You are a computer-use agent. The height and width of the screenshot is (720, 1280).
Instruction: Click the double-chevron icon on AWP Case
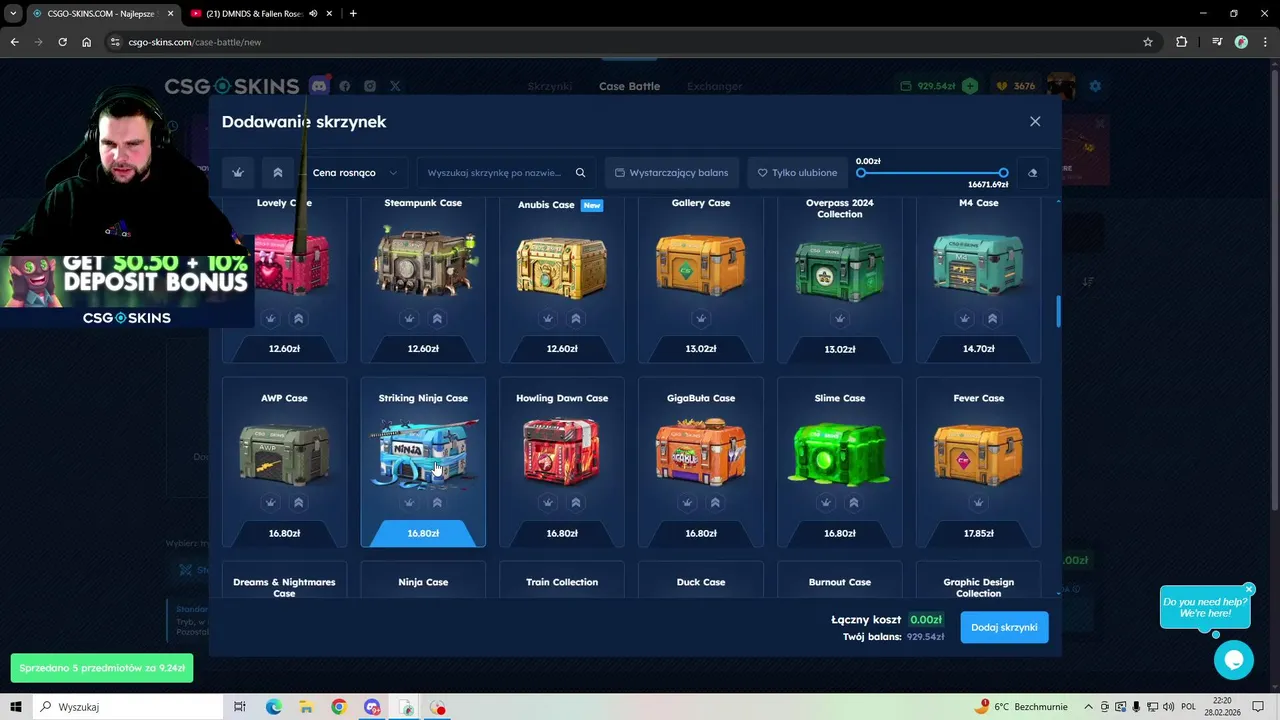[298, 502]
